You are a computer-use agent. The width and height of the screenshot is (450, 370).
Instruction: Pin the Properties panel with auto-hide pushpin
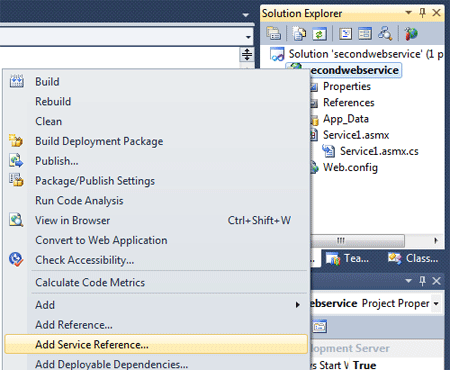tap(422, 281)
